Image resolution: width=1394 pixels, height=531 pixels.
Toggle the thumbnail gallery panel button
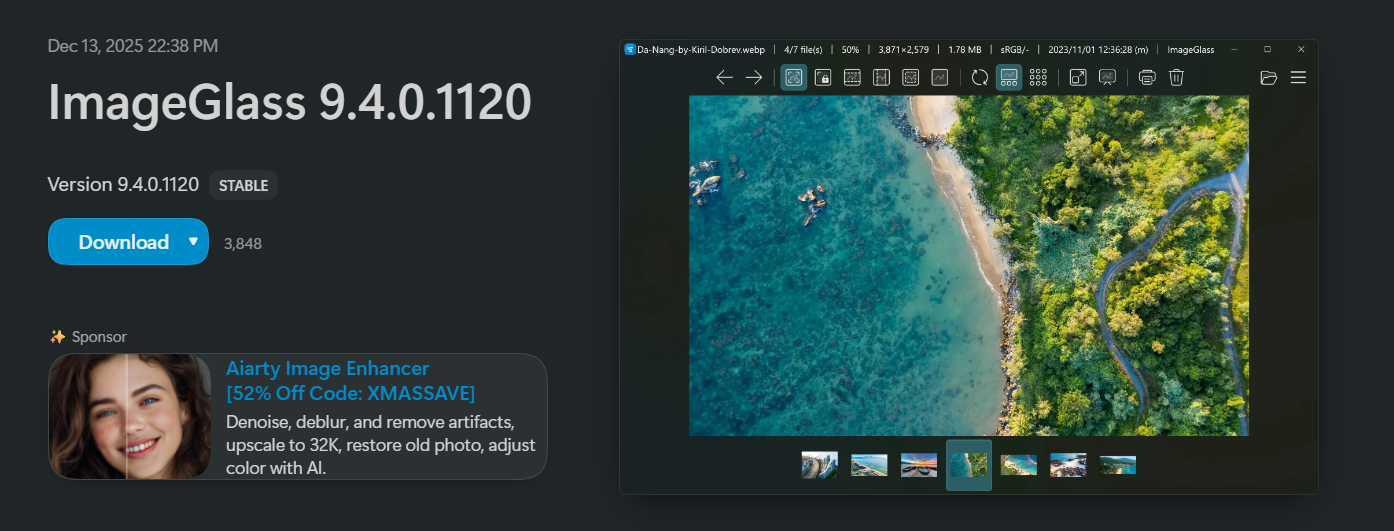[x=1009, y=77]
